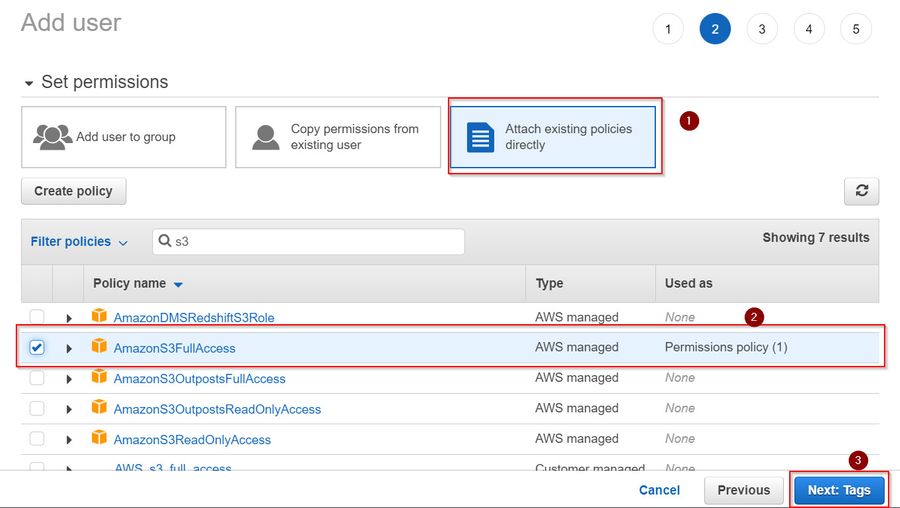Select wizard step 2 indicator
900x508 pixels.
point(715,29)
